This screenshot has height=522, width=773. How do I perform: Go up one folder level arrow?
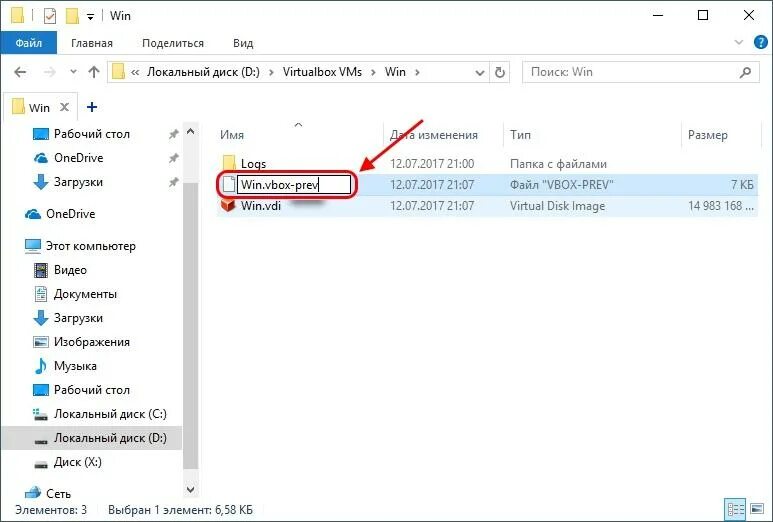pos(94,72)
